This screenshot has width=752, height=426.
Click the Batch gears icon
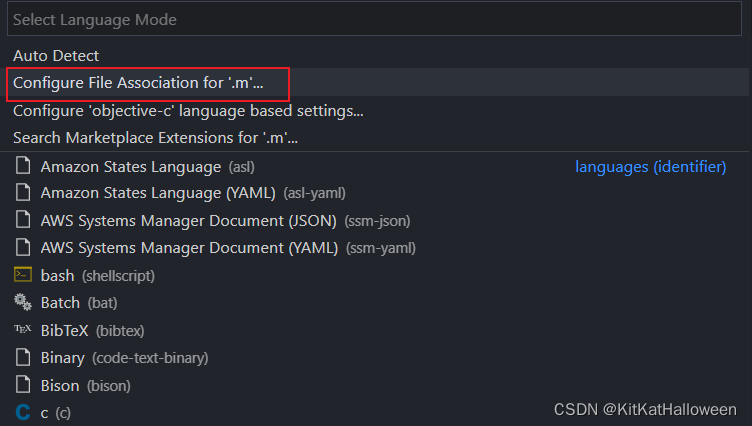[x=23, y=302]
